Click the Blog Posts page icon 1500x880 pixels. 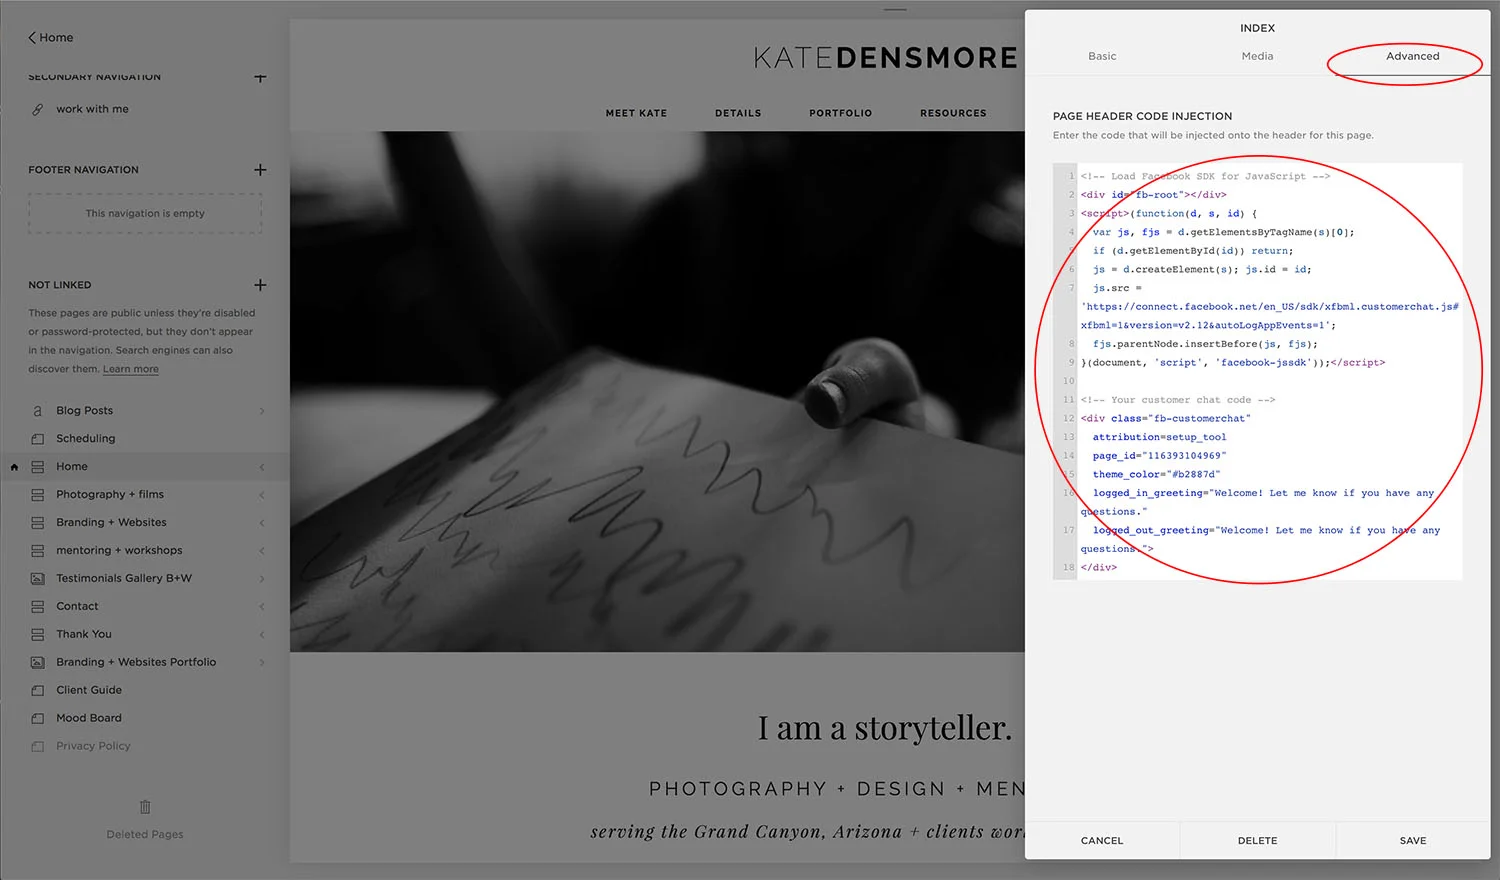pyautogui.click(x=38, y=411)
